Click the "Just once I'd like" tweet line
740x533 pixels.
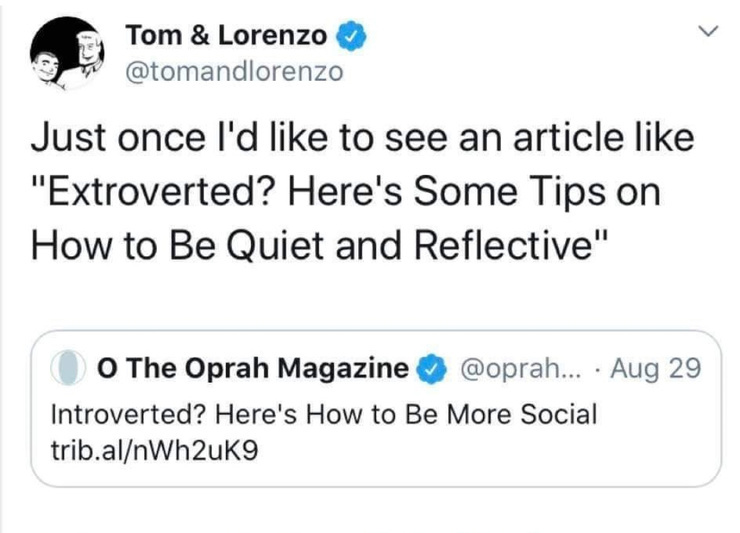362,137
